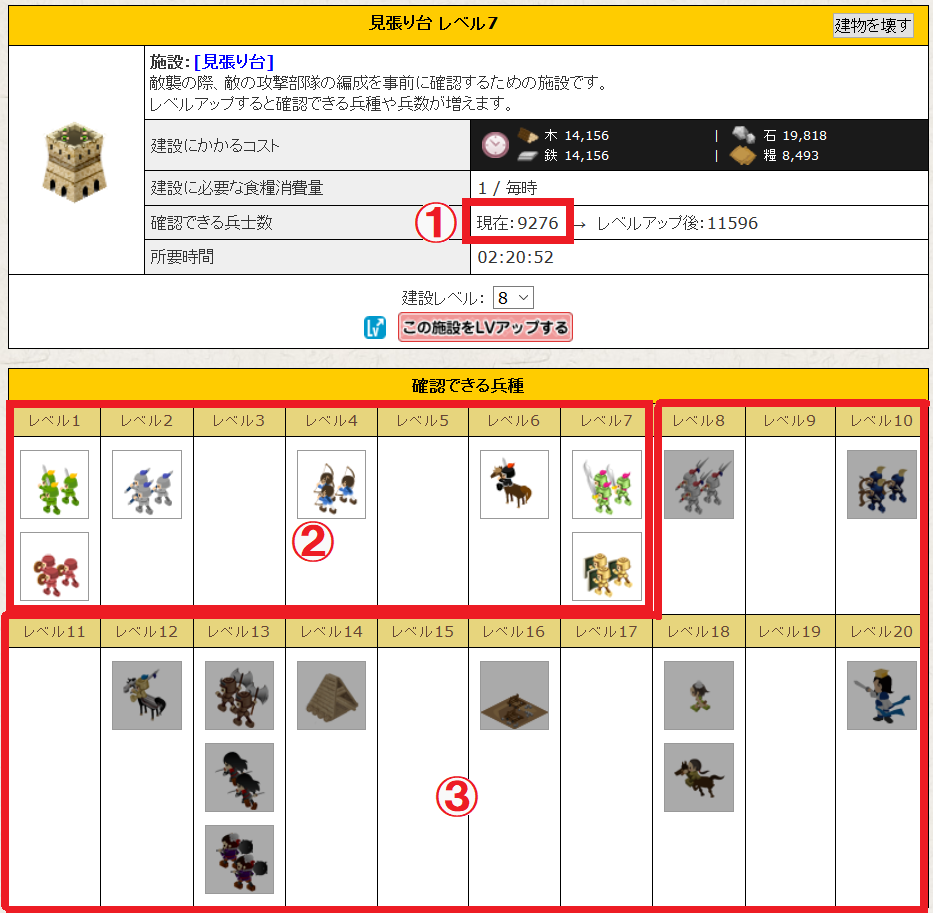Click the blue LV arrow icon
This screenshot has width=933, height=913.
coord(375,327)
